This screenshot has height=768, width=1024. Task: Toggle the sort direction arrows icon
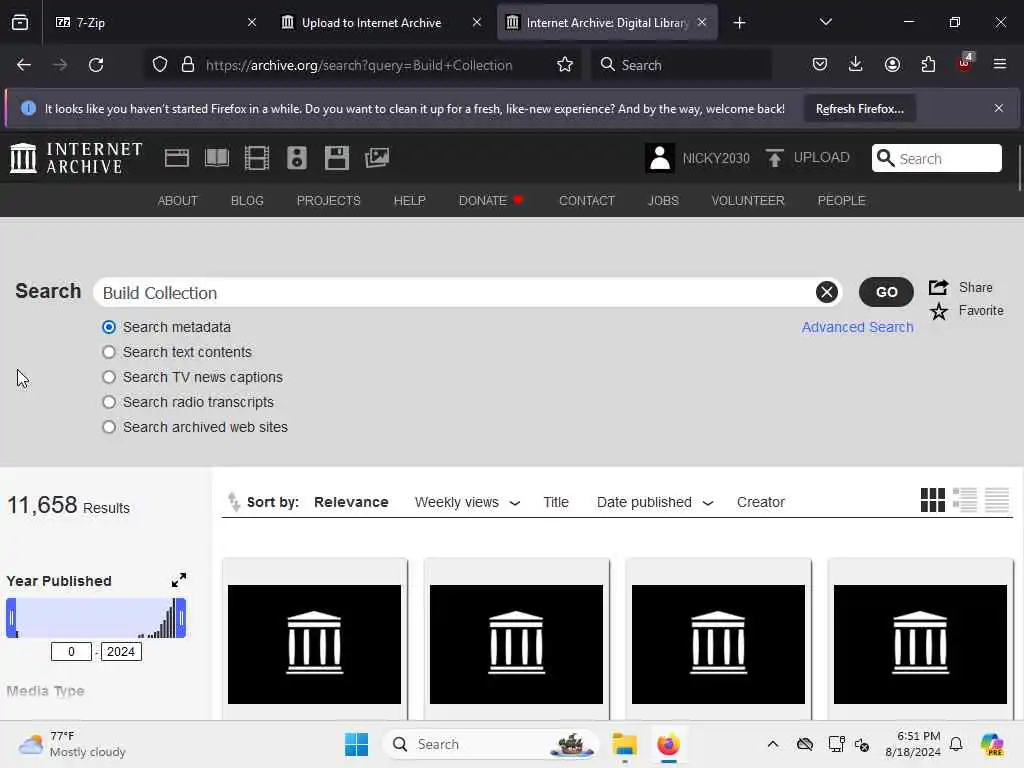pos(234,502)
